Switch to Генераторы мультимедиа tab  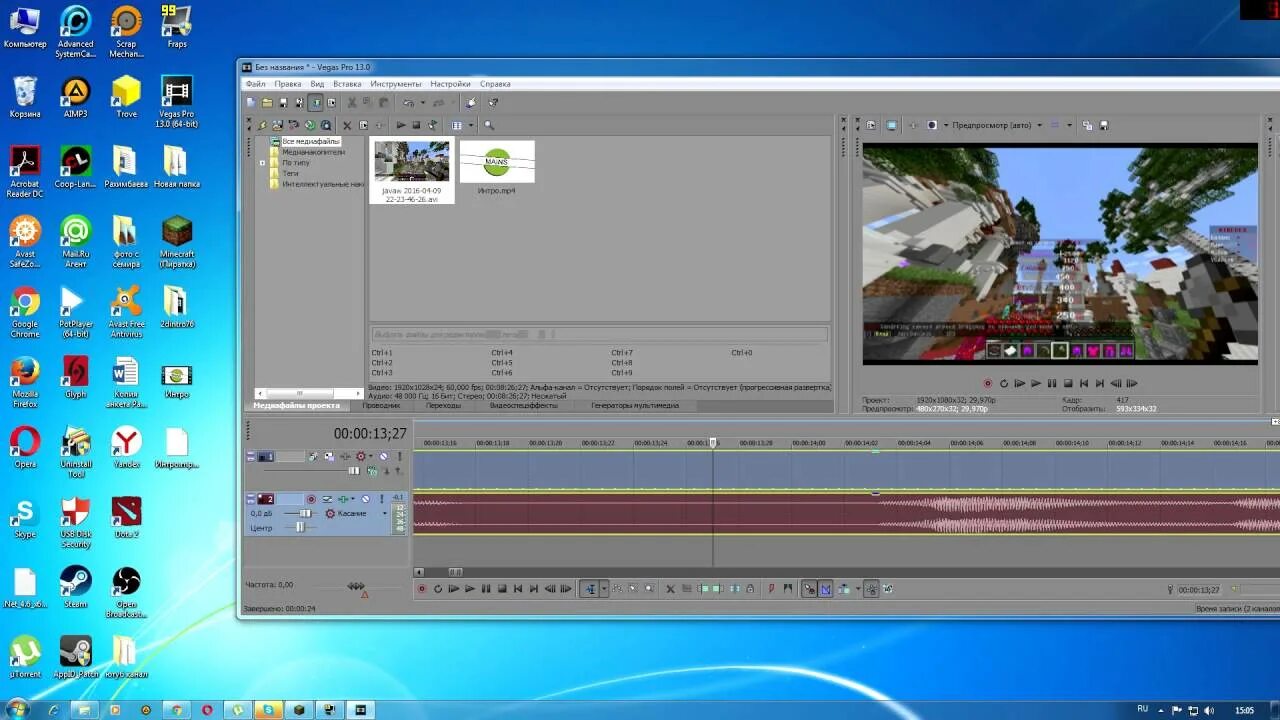point(635,406)
